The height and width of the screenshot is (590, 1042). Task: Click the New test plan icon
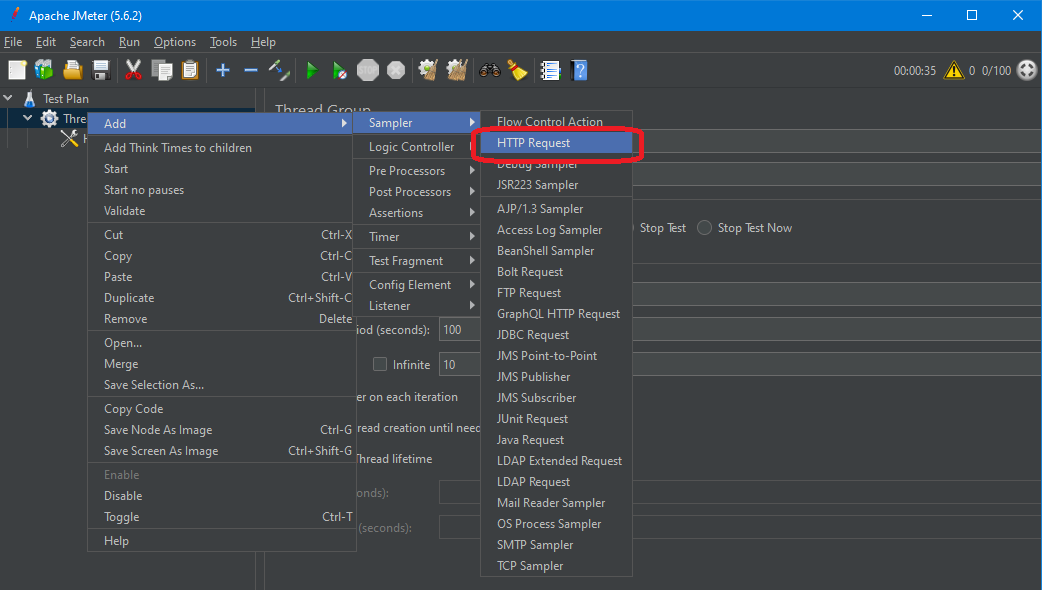[x=17, y=70]
